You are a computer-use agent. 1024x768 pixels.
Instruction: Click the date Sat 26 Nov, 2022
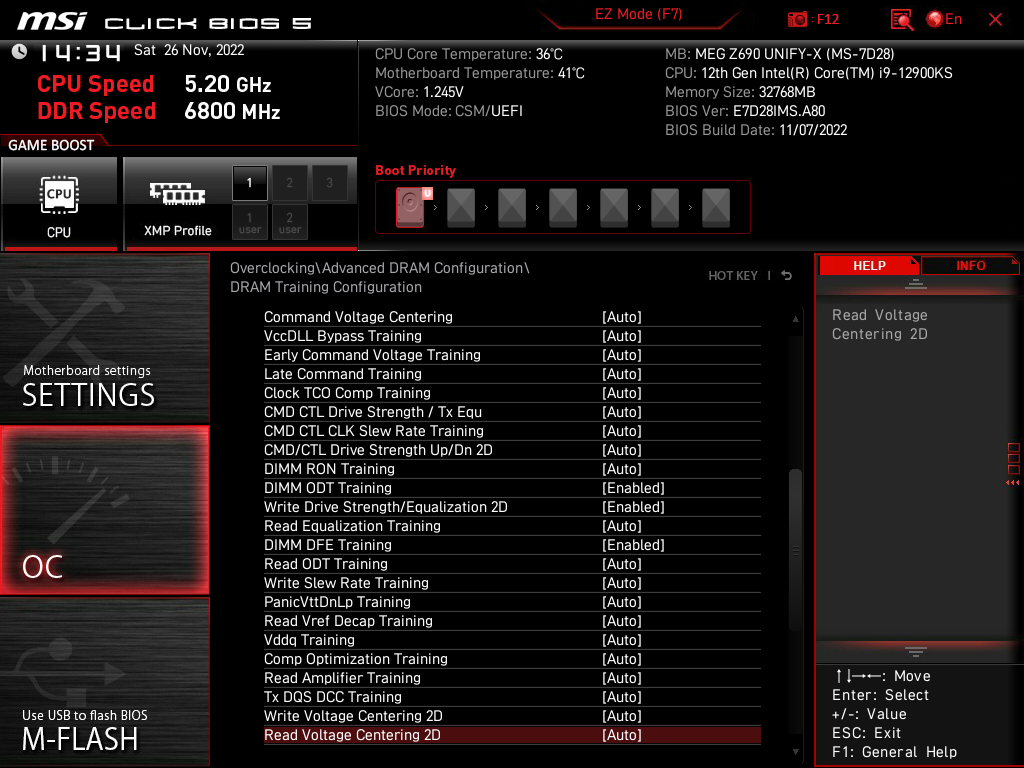coord(189,50)
